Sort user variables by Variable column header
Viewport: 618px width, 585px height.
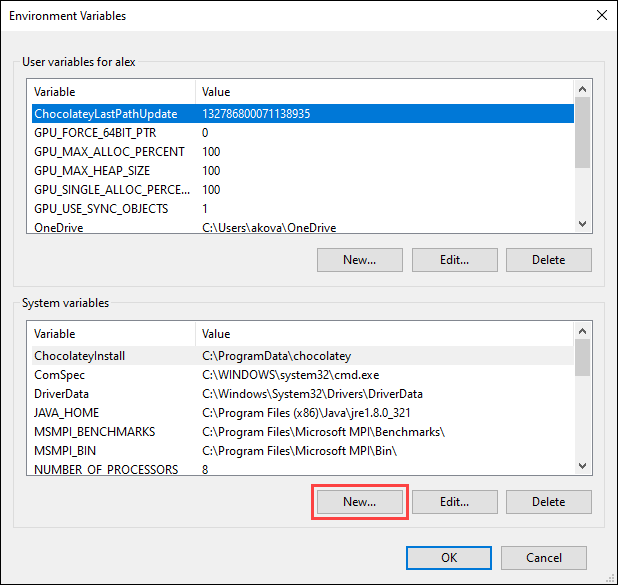coord(112,92)
